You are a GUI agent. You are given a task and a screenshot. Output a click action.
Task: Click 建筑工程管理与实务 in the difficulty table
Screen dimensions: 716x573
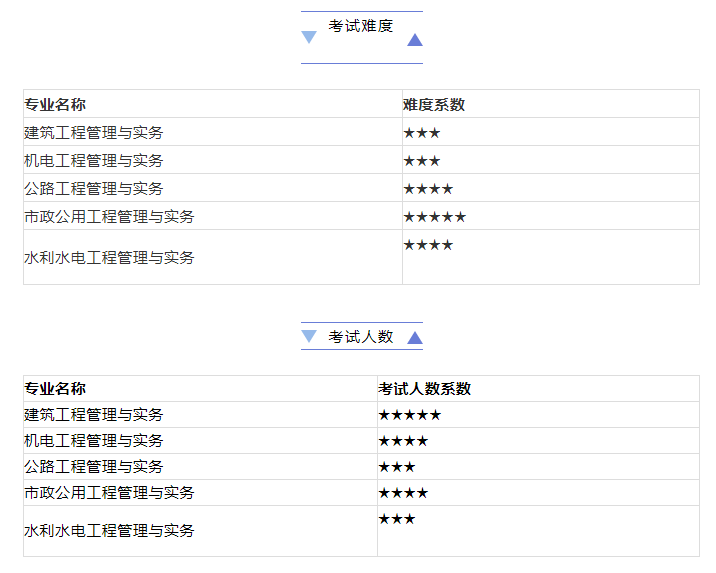click(x=94, y=132)
